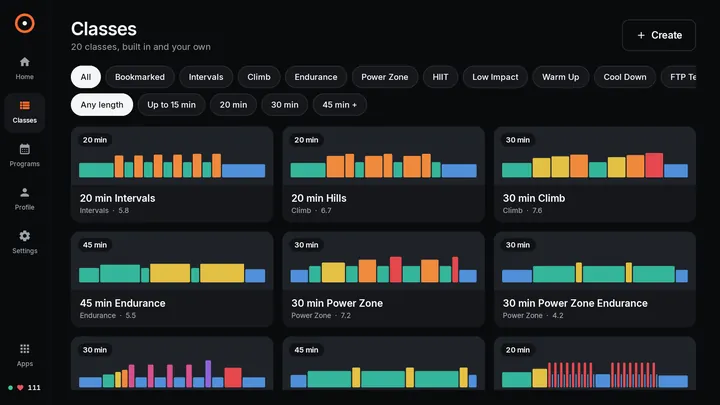
Task: Filter classes by Intervals
Action: coord(206,77)
